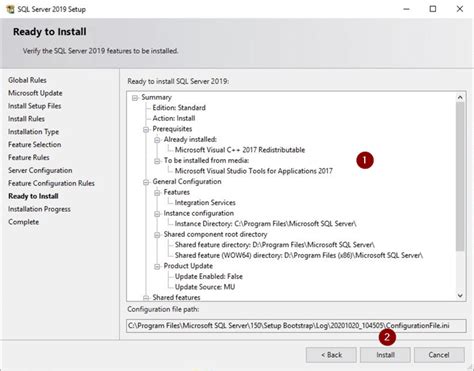Screen dimensions: 474x371
Task: Select Feature Configuration Rules step
Action: pyautogui.click(x=51, y=183)
